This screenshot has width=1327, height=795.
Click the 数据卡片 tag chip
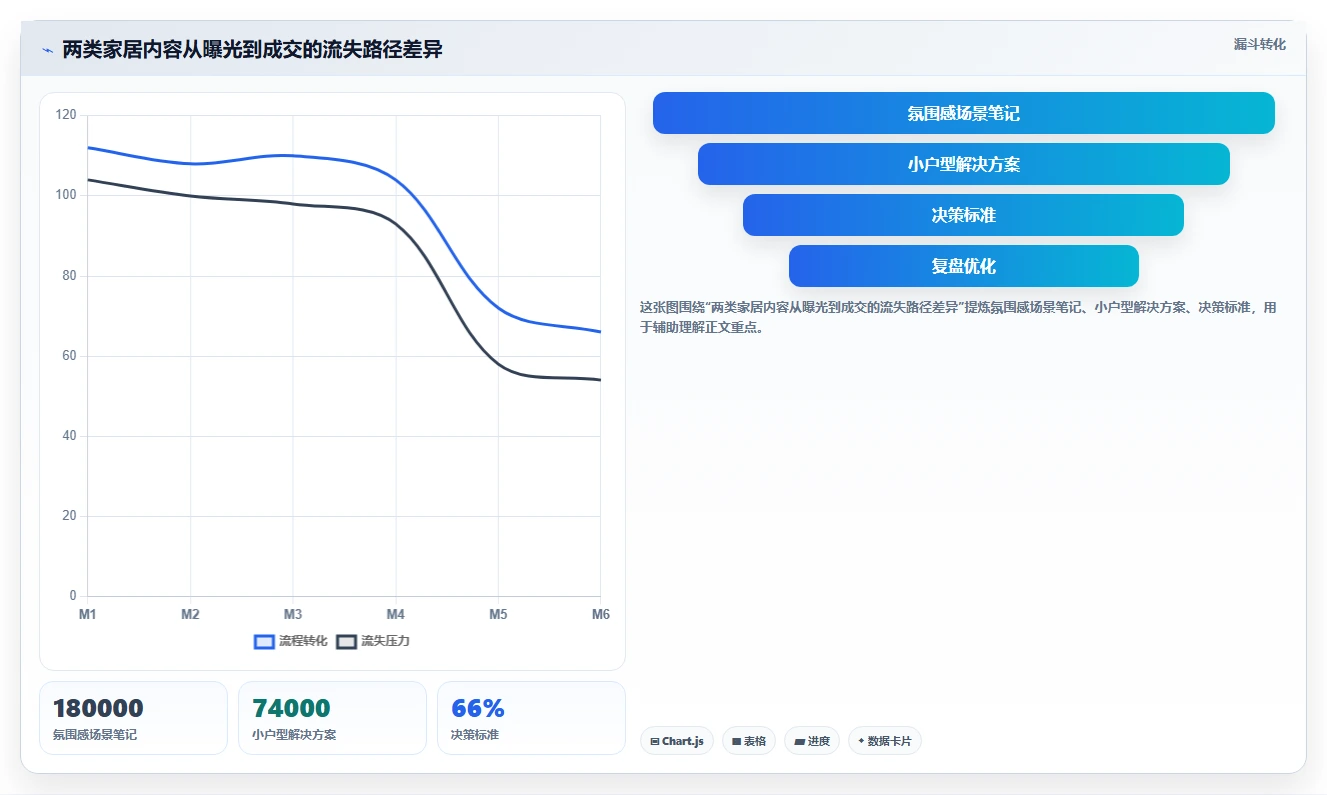point(884,741)
